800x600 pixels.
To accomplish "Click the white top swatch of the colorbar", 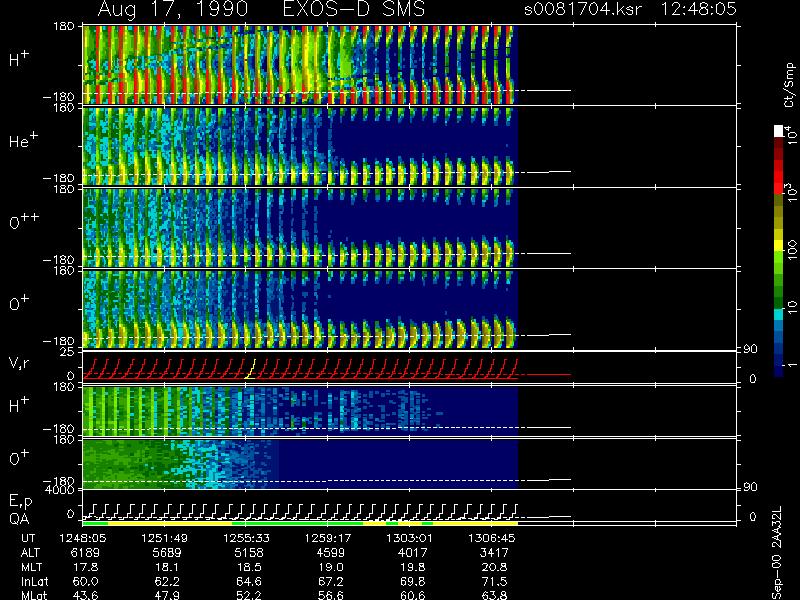I will (778, 131).
